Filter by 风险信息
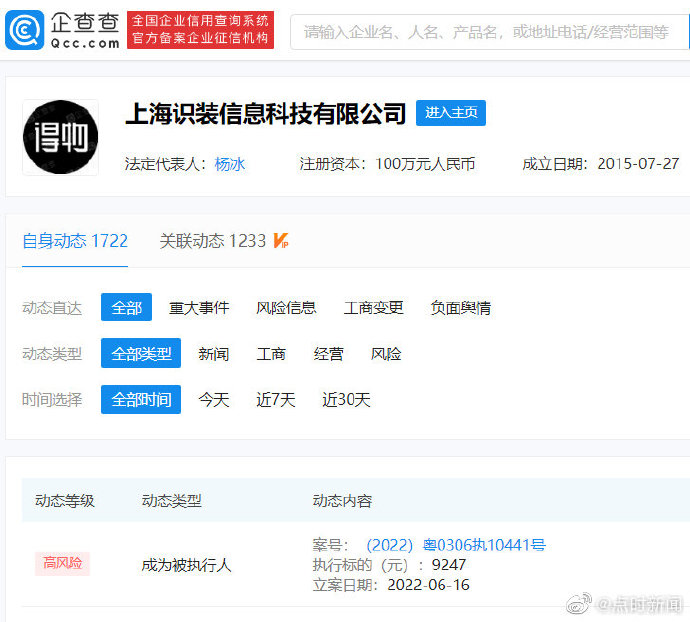This screenshot has width=690, height=622. coord(286,308)
